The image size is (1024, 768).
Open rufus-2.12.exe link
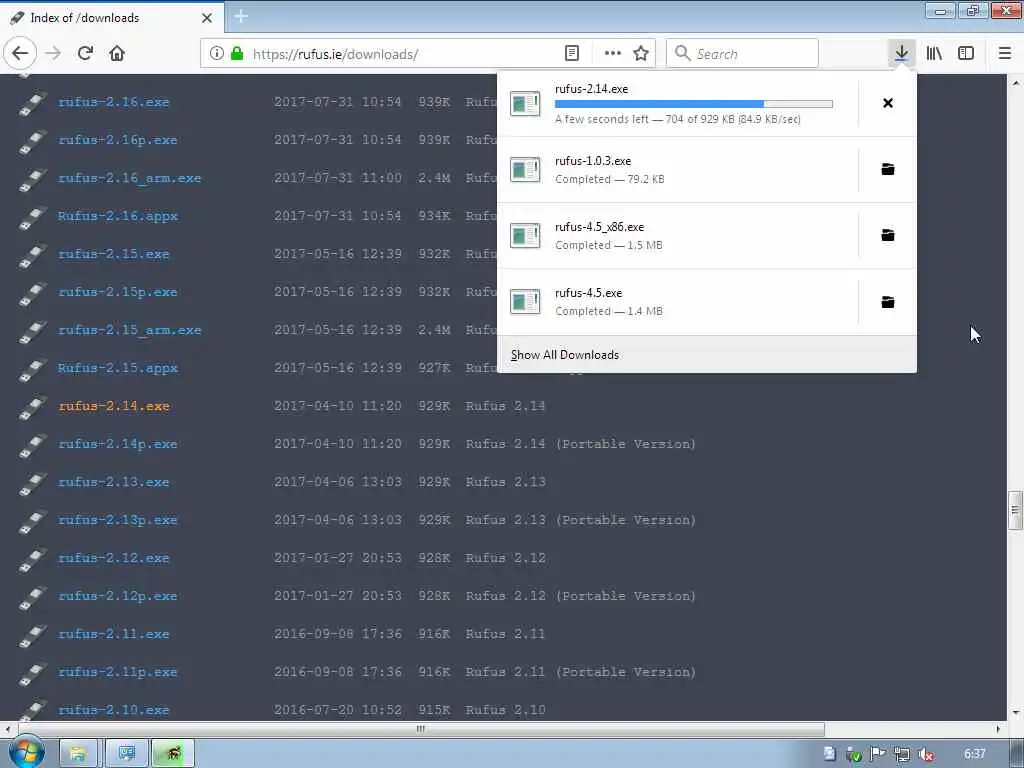[x=114, y=558]
